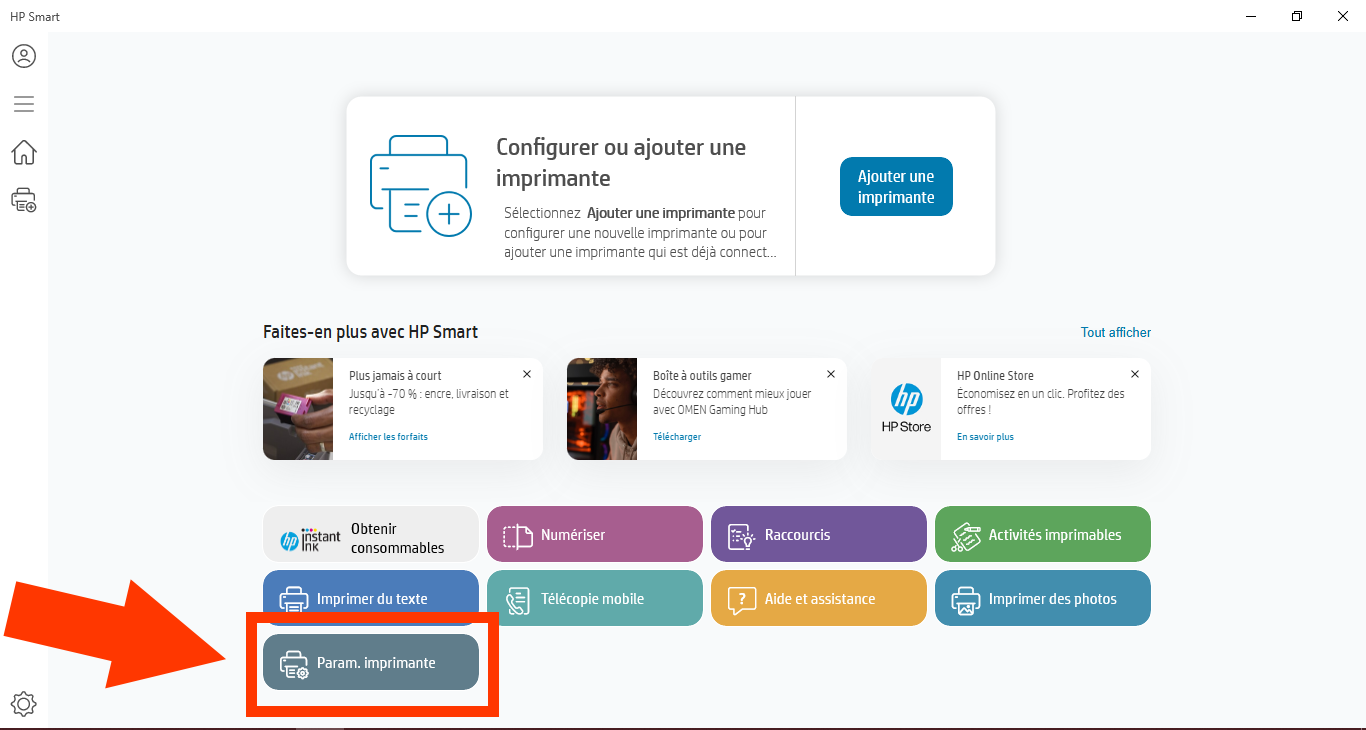This screenshot has height=730, width=1366.
Task: Open the En savoir plus link
Action: 985,437
